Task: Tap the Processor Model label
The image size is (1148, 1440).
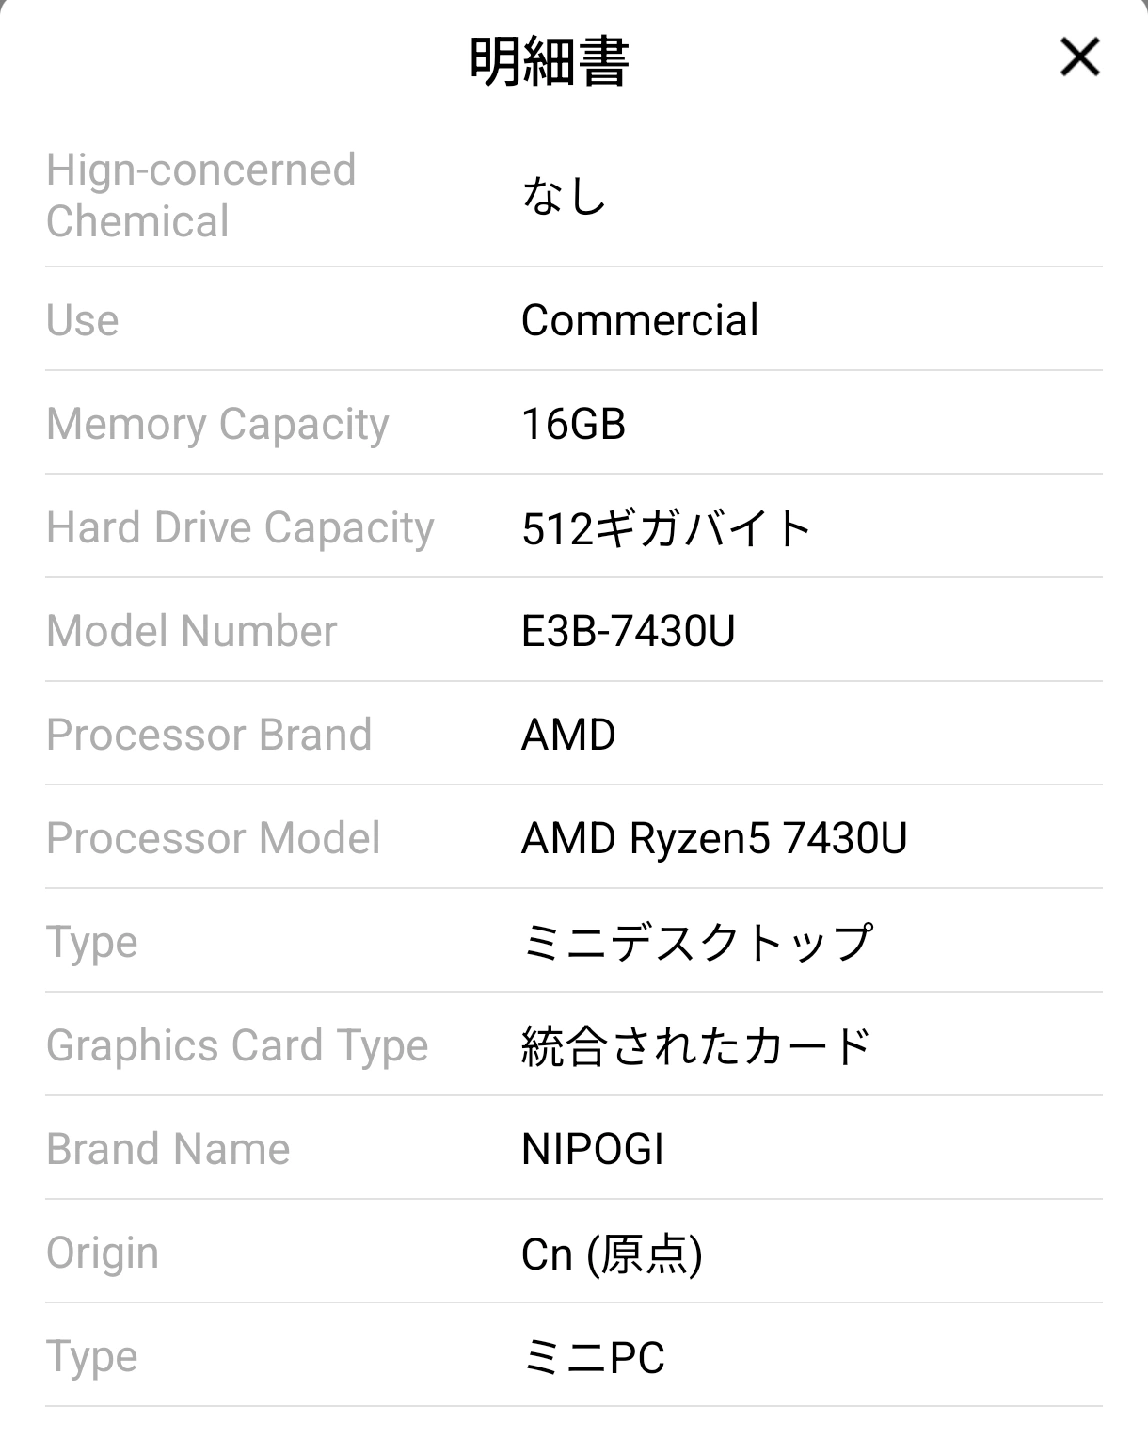Action: [x=213, y=838]
